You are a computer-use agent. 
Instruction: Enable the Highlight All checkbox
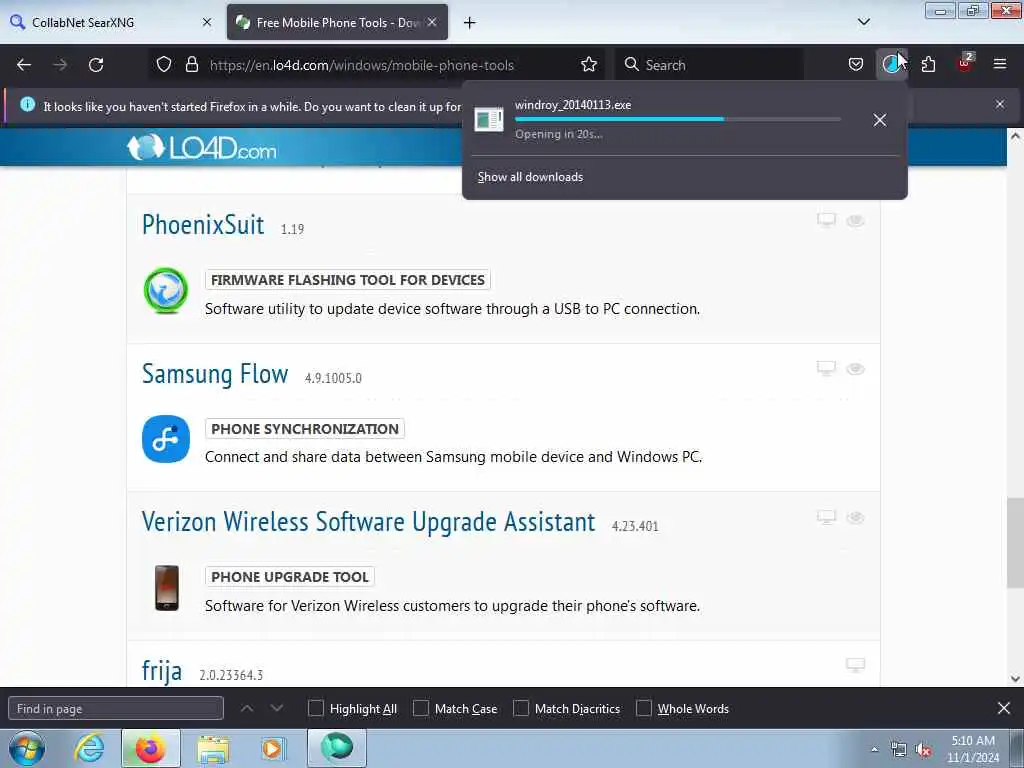click(316, 709)
